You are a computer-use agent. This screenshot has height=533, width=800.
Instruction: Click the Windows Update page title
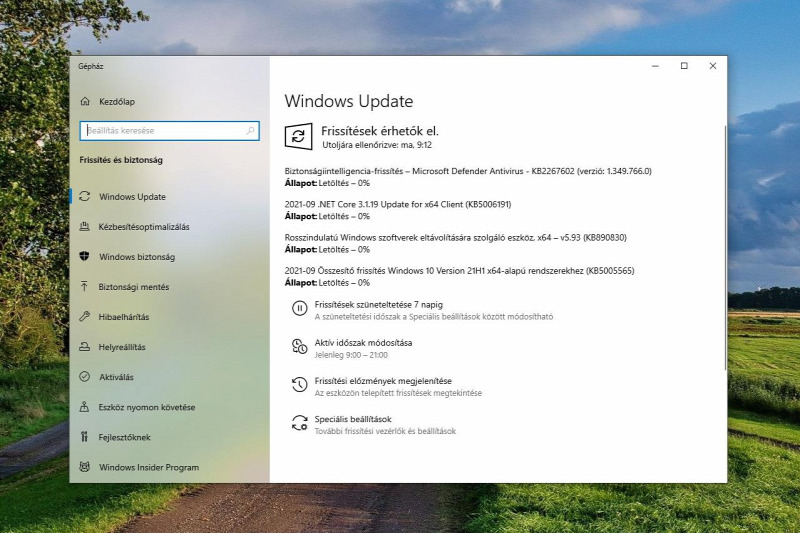pos(349,101)
